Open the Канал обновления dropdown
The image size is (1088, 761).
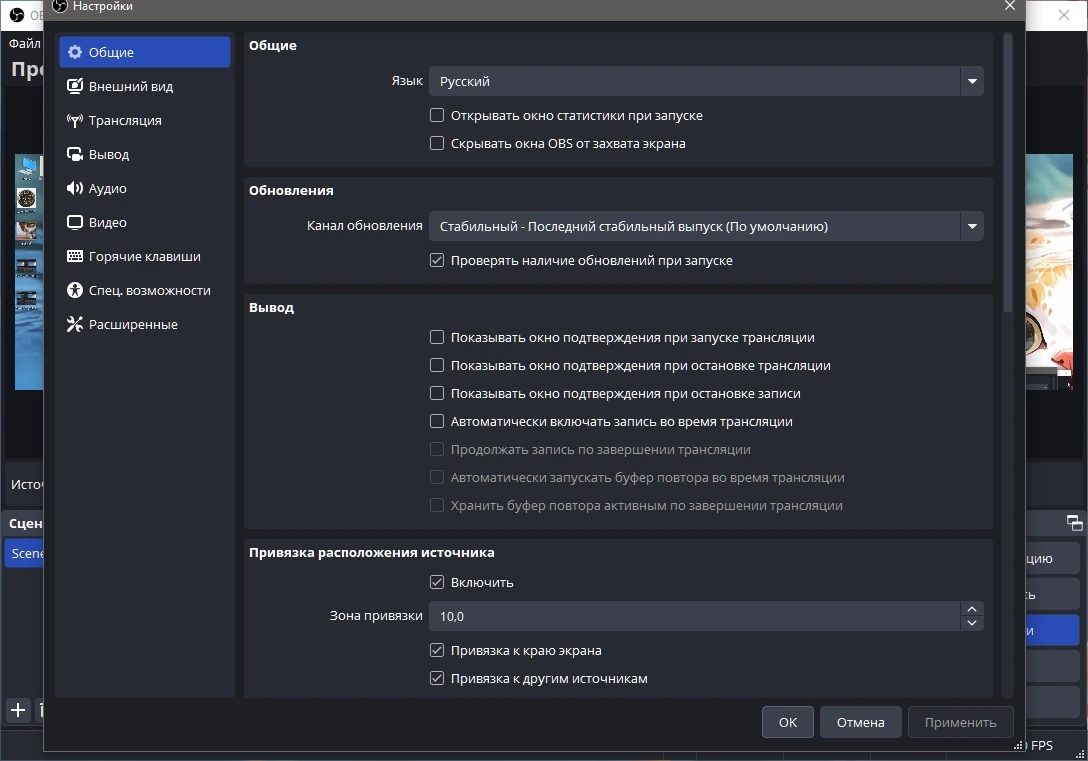[706, 226]
